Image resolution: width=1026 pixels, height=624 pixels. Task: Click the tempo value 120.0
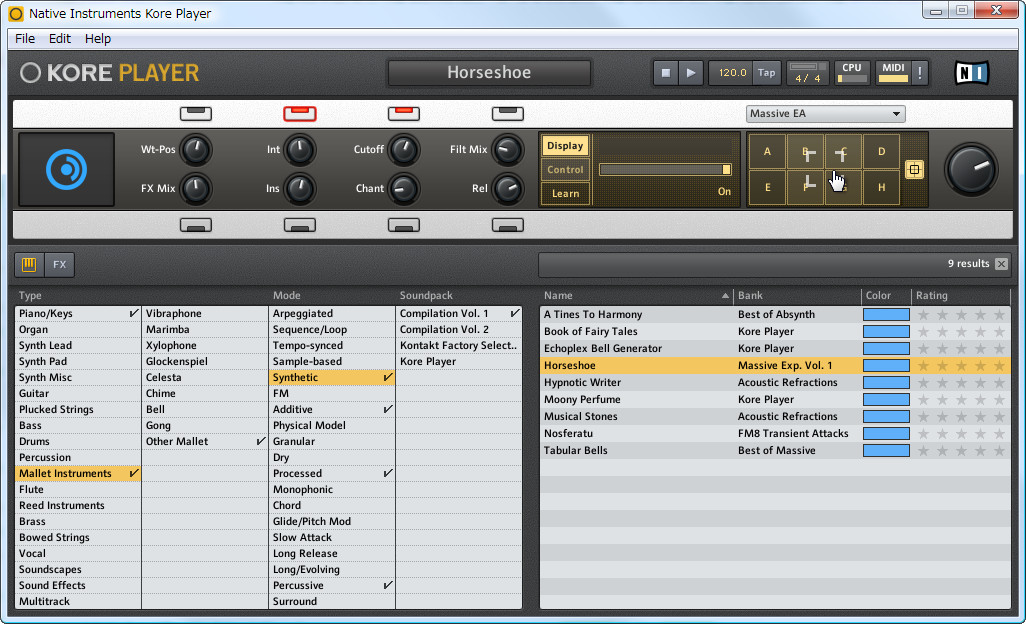pyautogui.click(x=732, y=73)
